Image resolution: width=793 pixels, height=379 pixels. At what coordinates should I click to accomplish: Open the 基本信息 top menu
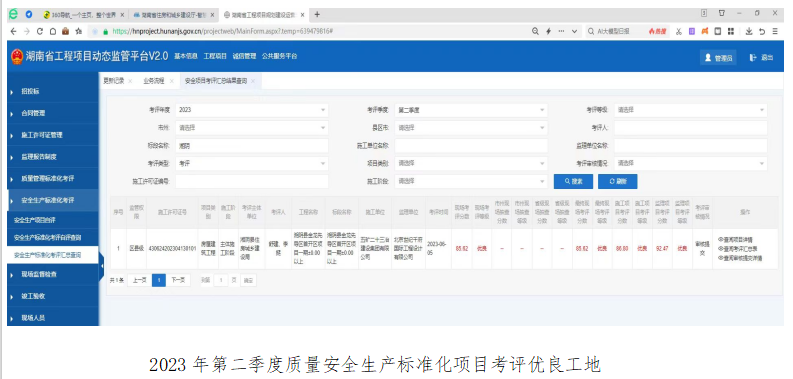[x=186, y=56]
